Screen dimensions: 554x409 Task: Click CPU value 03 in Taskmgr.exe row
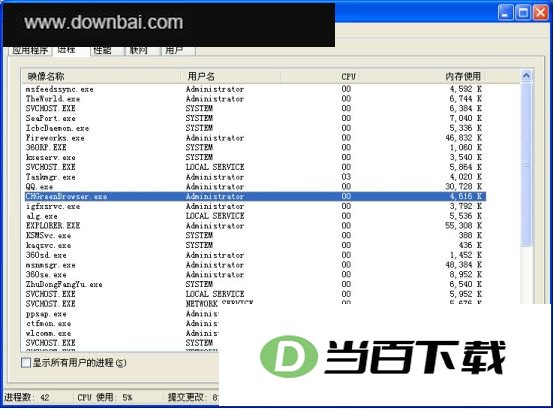click(346, 177)
